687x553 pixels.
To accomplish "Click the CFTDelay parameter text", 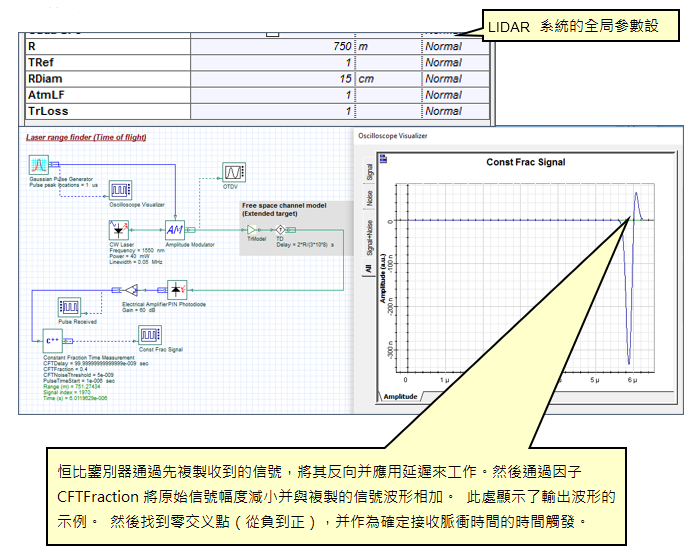I will (96, 364).
